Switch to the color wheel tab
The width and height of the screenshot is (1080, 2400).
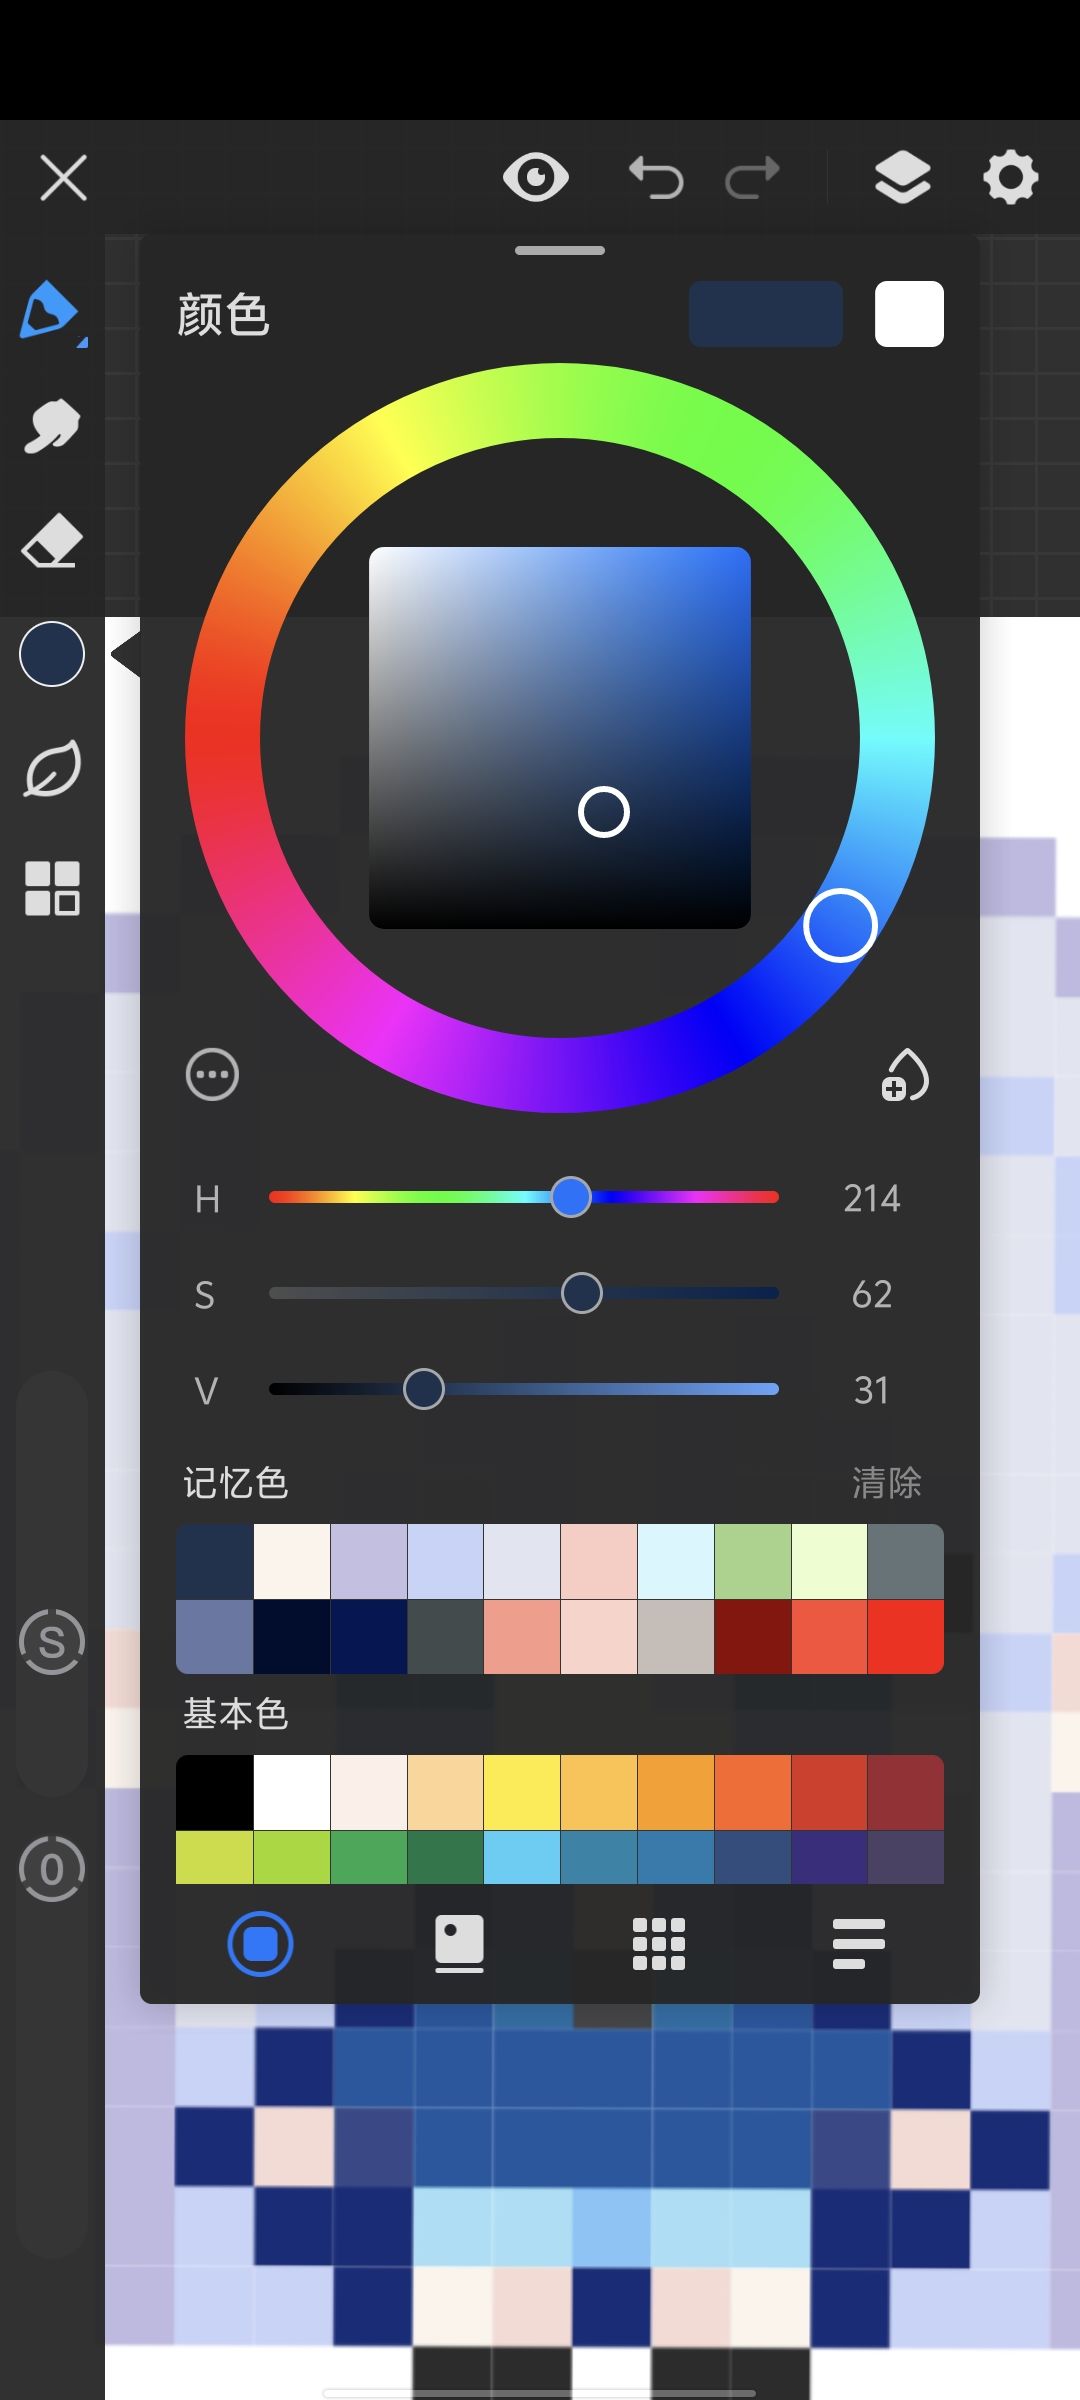tap(260, 1944)
